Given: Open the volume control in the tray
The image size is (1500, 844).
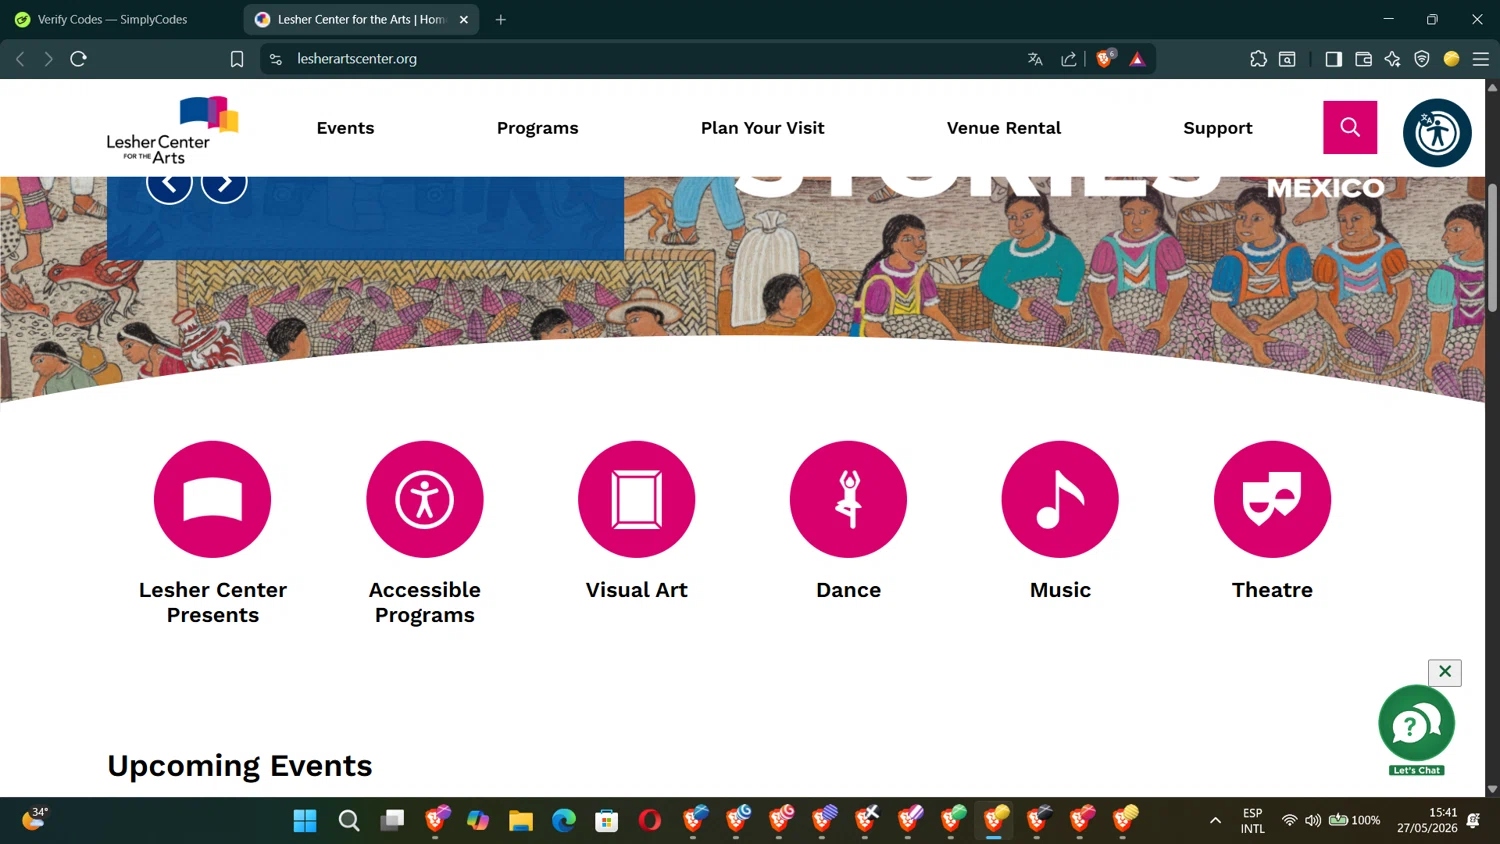Looking at the screenshot, I should click(1313, 821).
